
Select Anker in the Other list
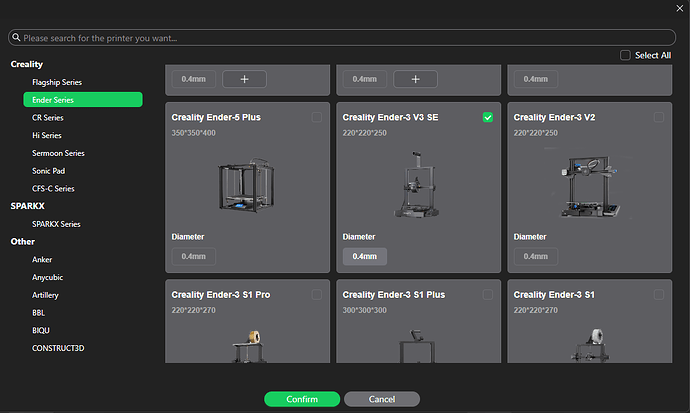[42, 259]
